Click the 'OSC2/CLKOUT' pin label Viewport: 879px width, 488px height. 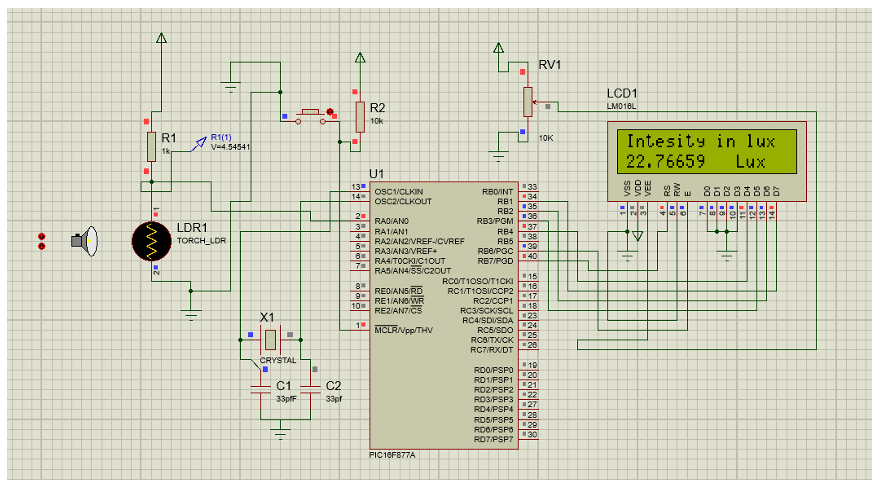click(403, 202)
